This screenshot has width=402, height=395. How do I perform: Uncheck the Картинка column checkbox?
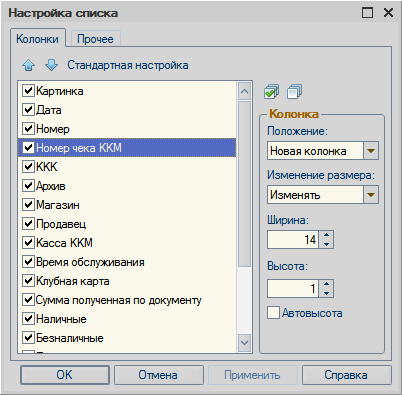28,91
